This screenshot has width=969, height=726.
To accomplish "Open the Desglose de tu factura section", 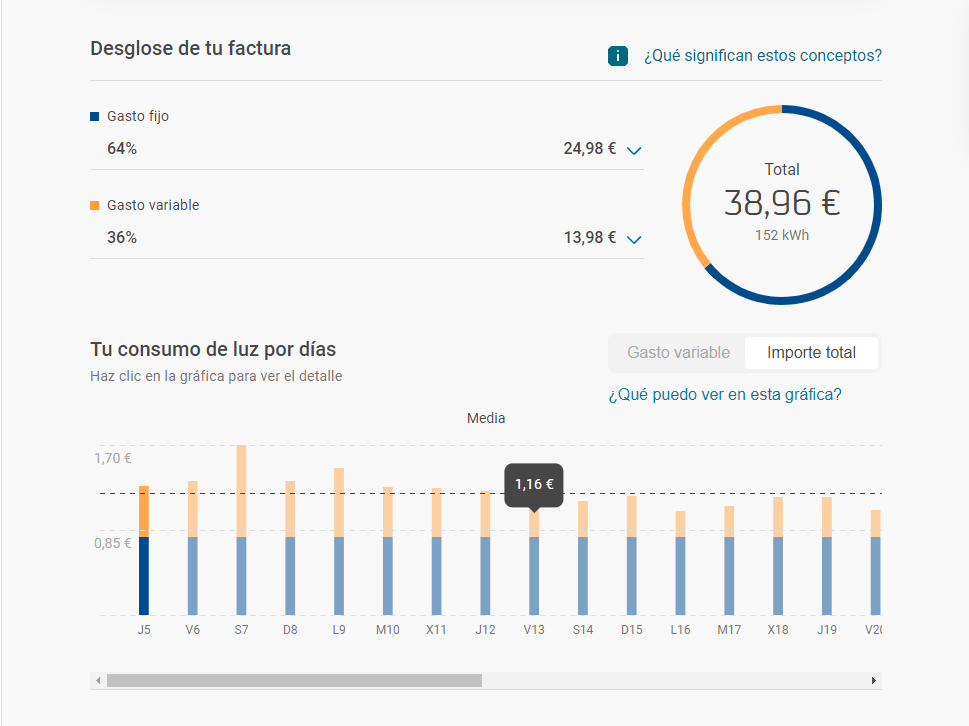I will [x=190, y=48].
